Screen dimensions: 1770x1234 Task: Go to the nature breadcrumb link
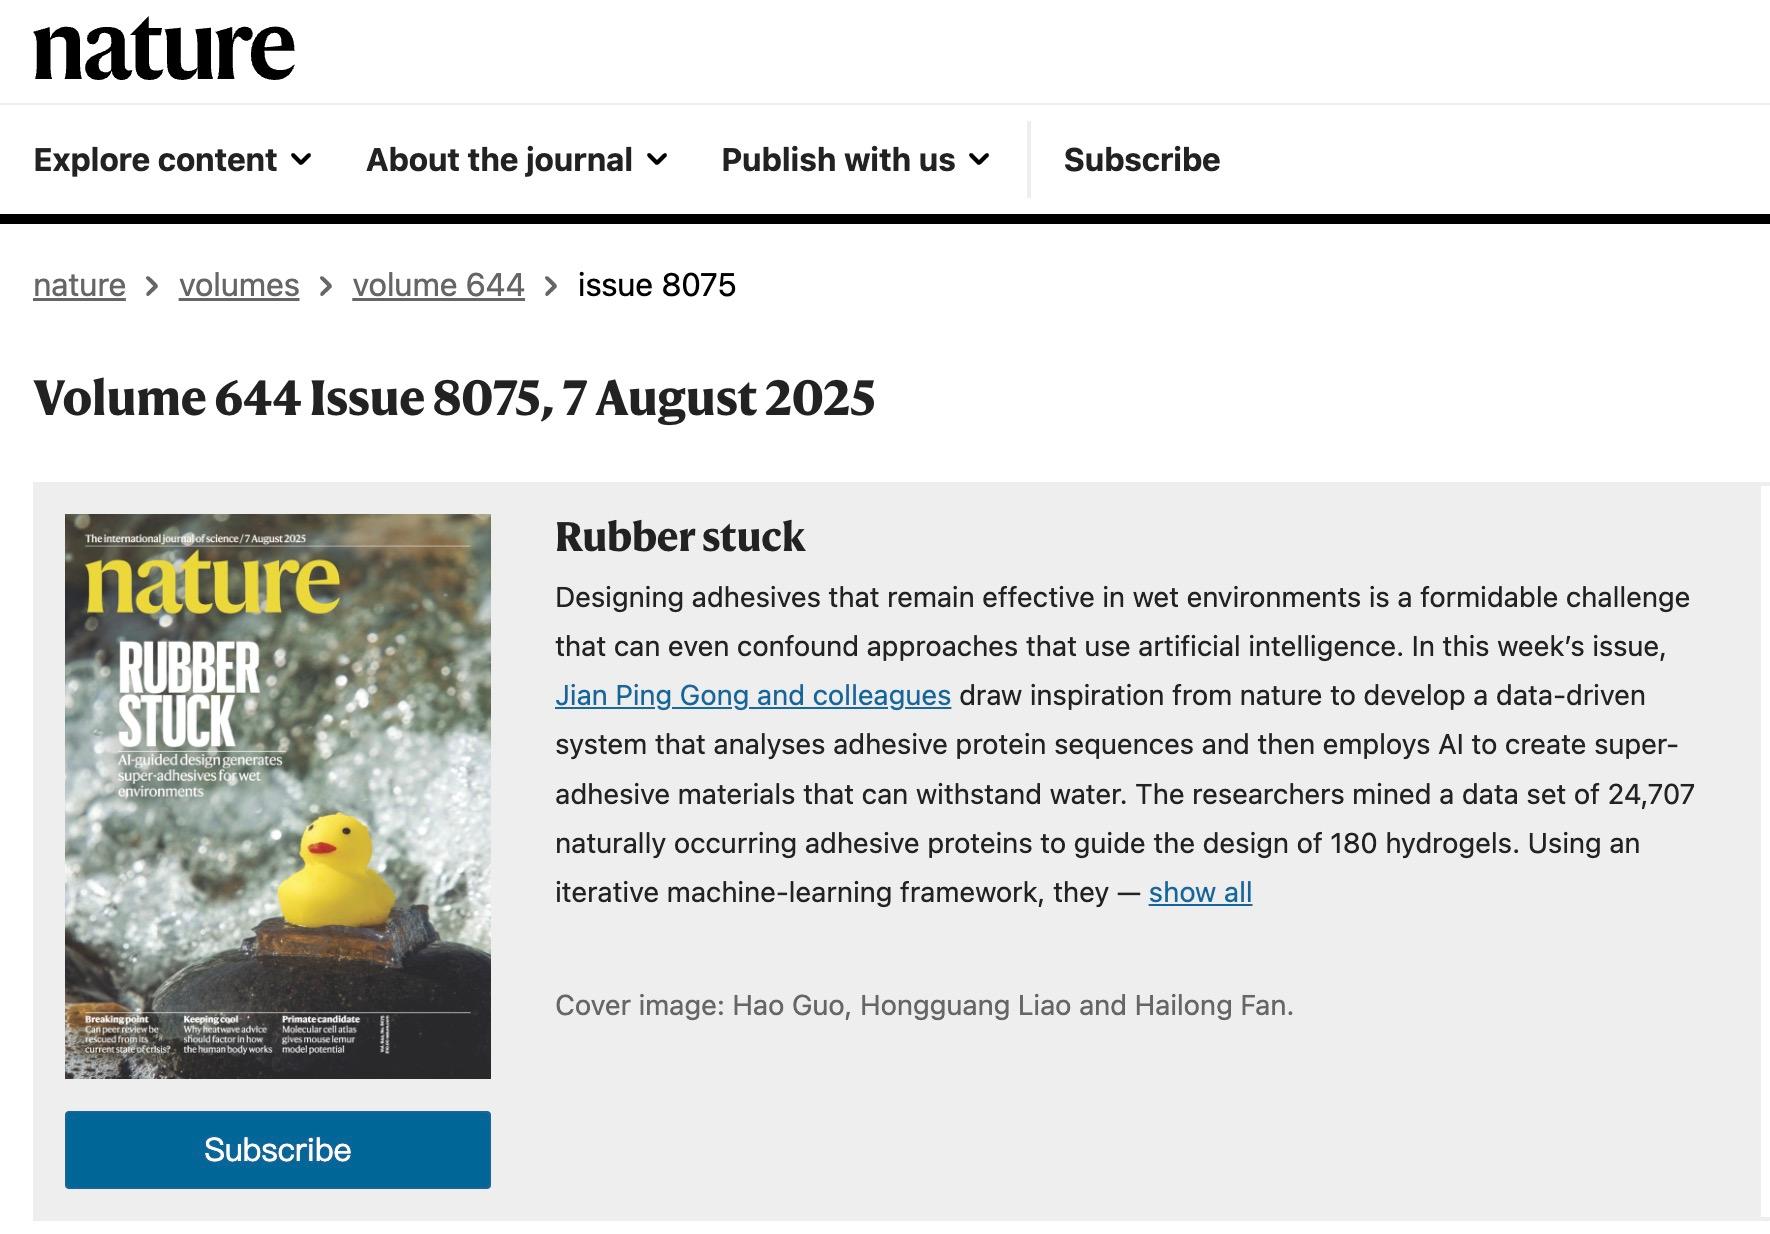pyautogui.click(x=79, y=285)
